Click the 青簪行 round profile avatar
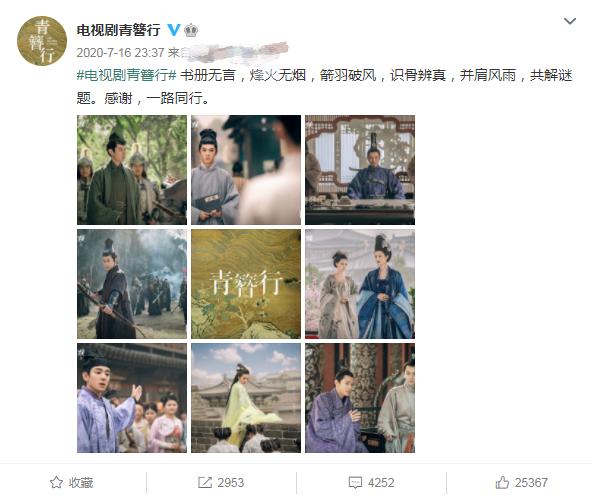Image resolution: width=592 pixels, height=498 pixels. pyautogui.click(x=42, y=41)
